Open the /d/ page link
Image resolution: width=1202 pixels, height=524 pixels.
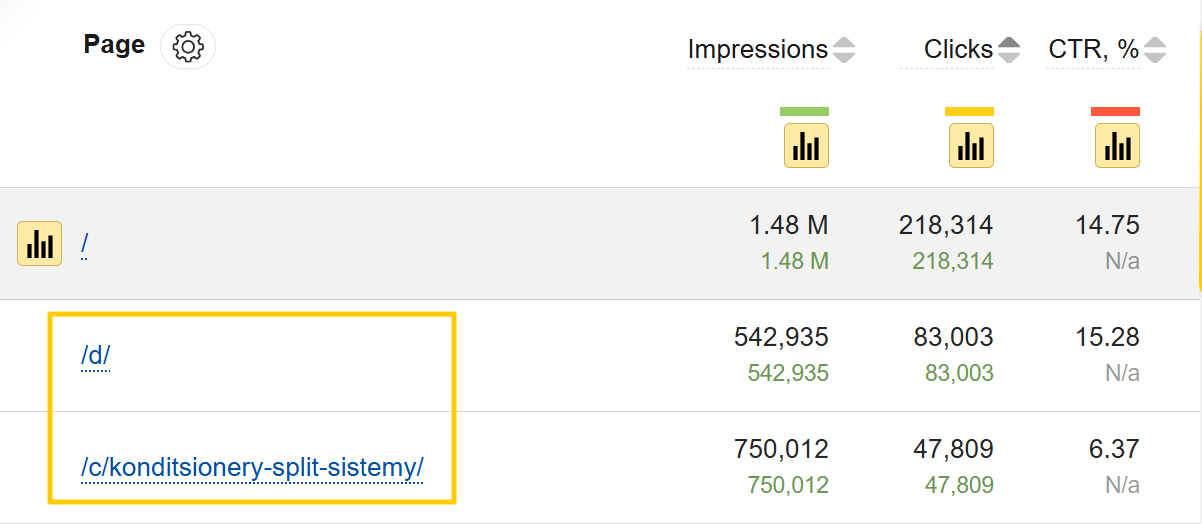(x=95, y=355)
